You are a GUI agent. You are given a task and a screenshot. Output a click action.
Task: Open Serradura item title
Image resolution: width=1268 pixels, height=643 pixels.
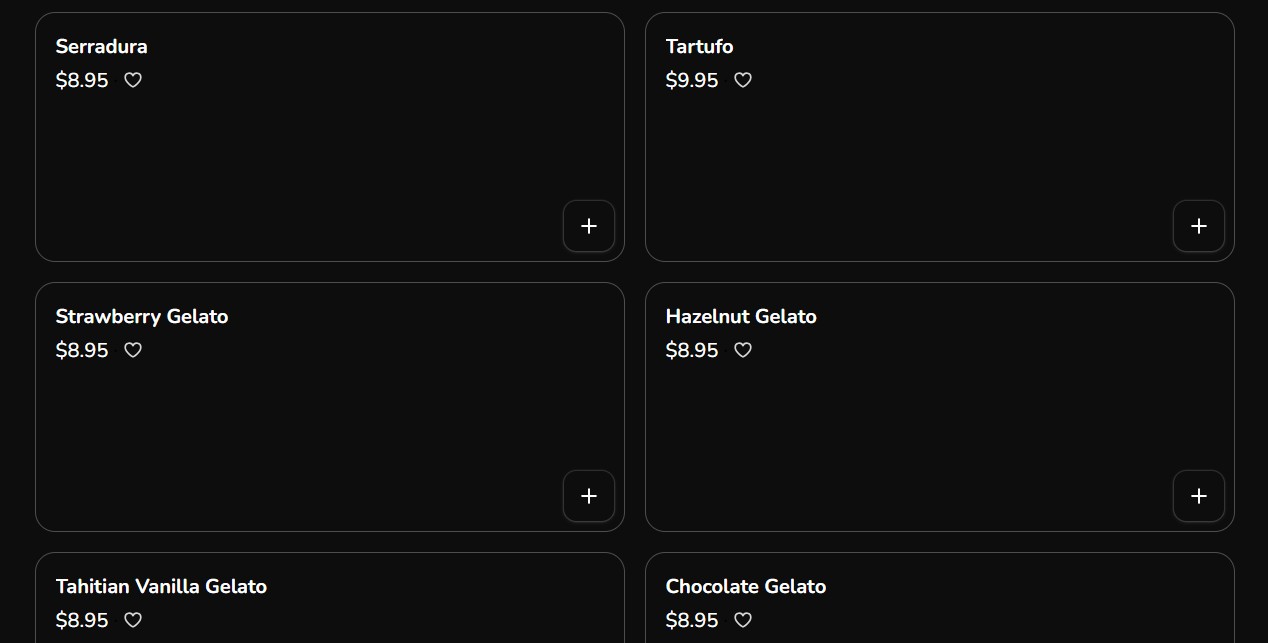101,46
